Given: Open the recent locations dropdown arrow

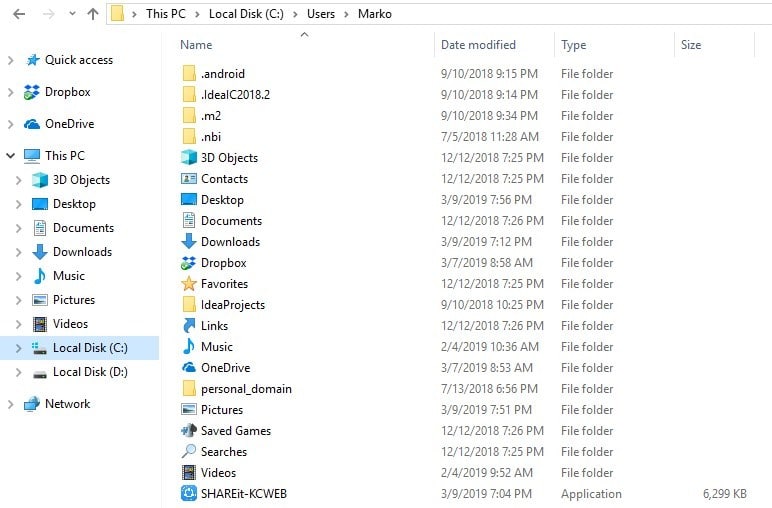Looking at the screenshot, I should [72, 14].
